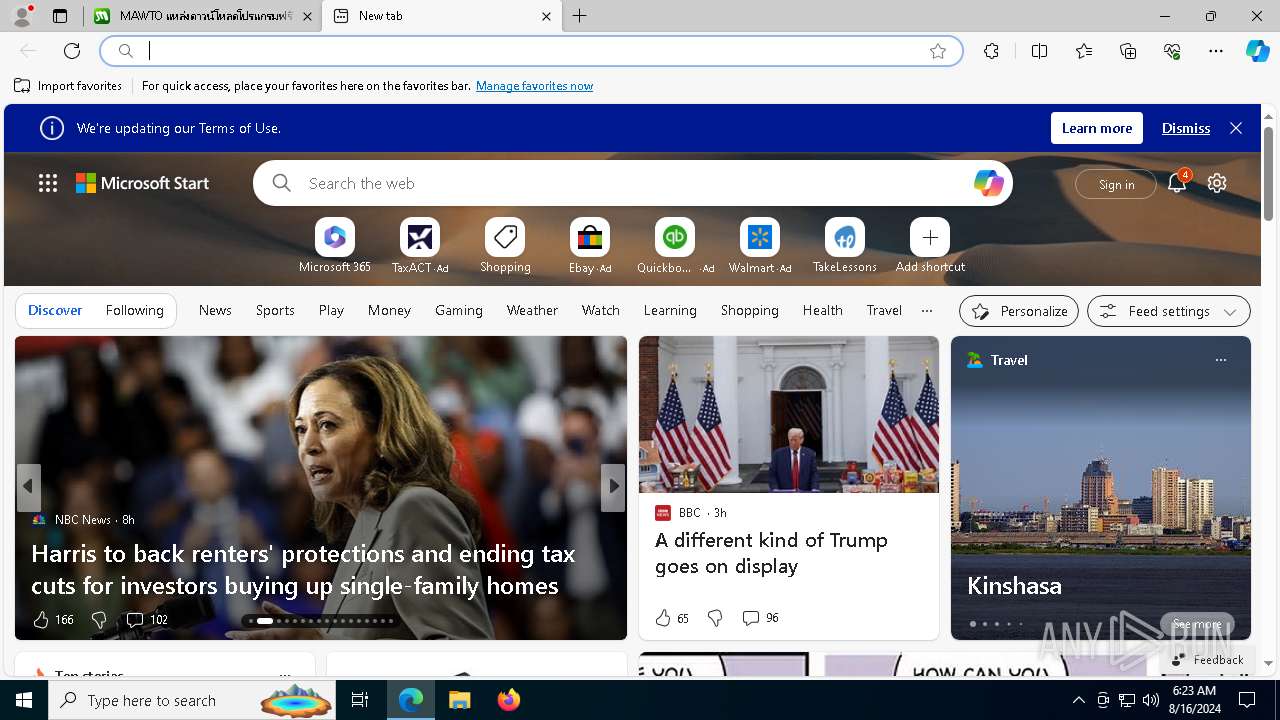Open tab actions menu icon
Screen dimensions: 1280x720
tap(60, 16)
